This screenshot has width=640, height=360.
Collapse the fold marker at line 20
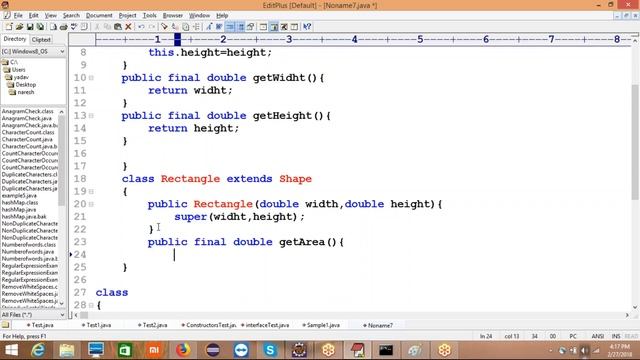pos(91,204)
